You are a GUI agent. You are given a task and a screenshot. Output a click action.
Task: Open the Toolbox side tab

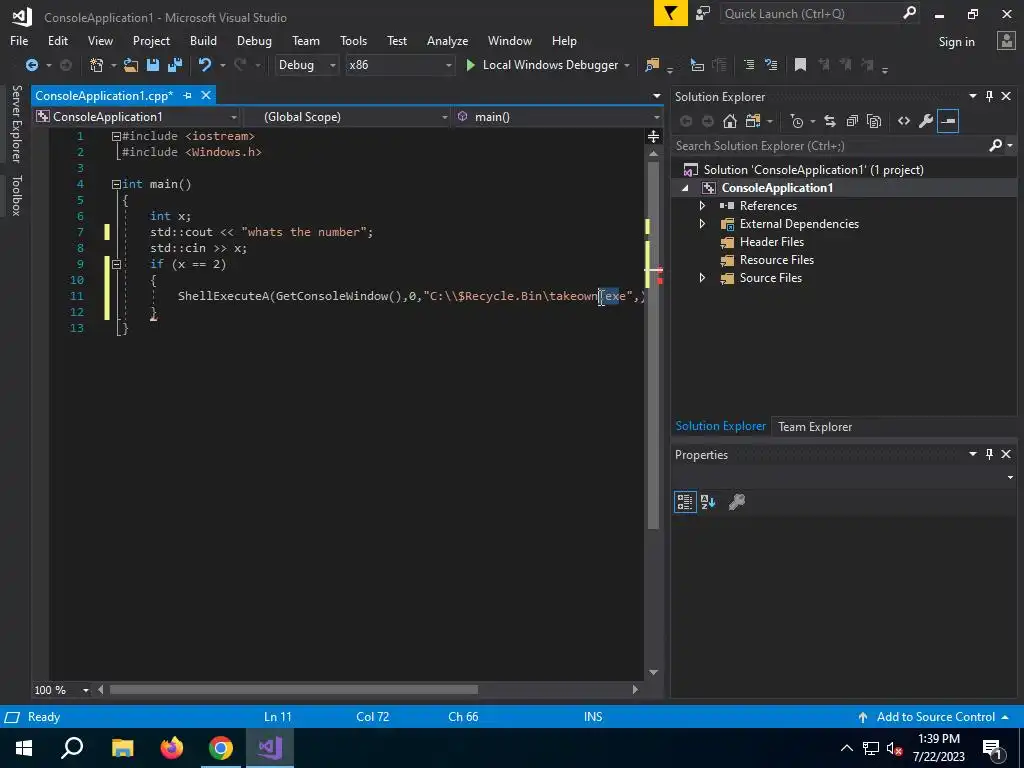pyautogui.click(x=17, y=195)
